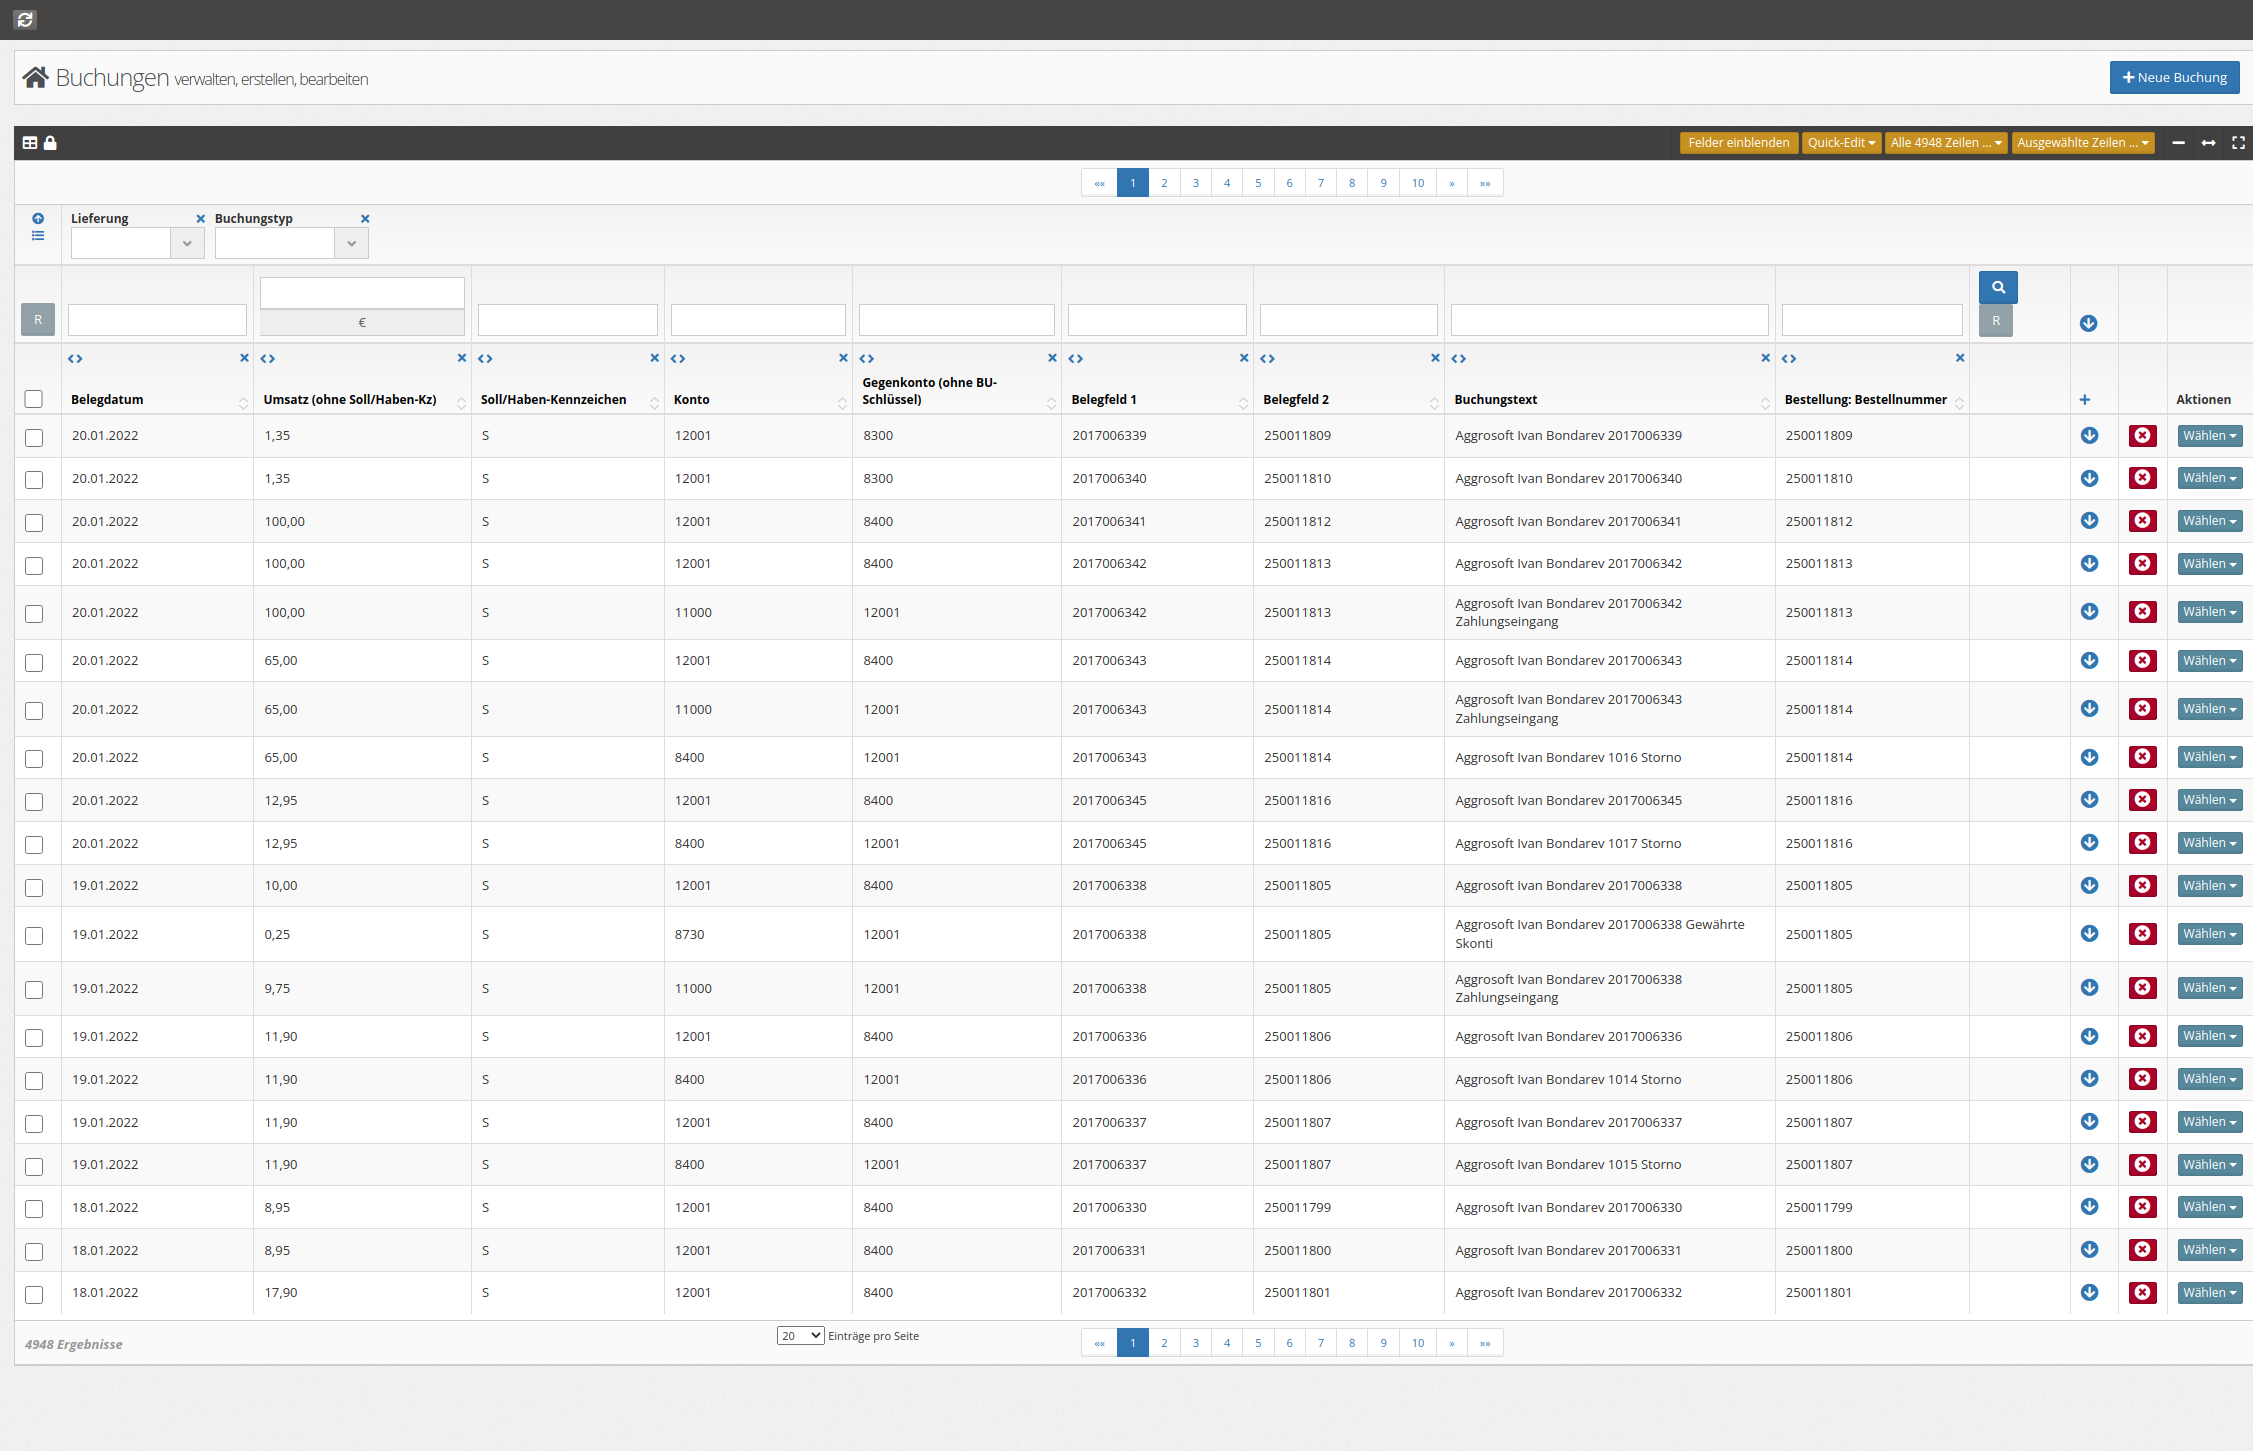Open the Einträge pro Seite selector
2253x1451 pixels.
(x=800, y=1336)
